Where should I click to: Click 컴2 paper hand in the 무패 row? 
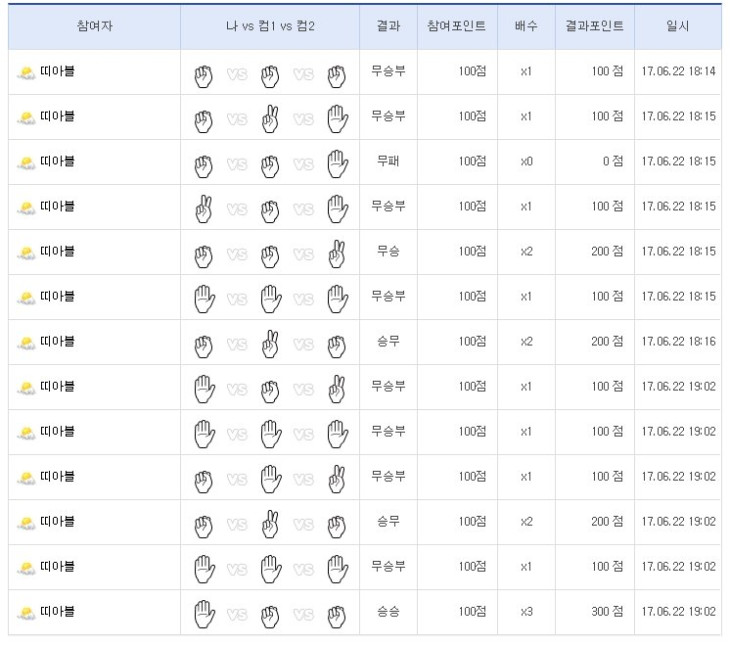(x=338, y=164)
